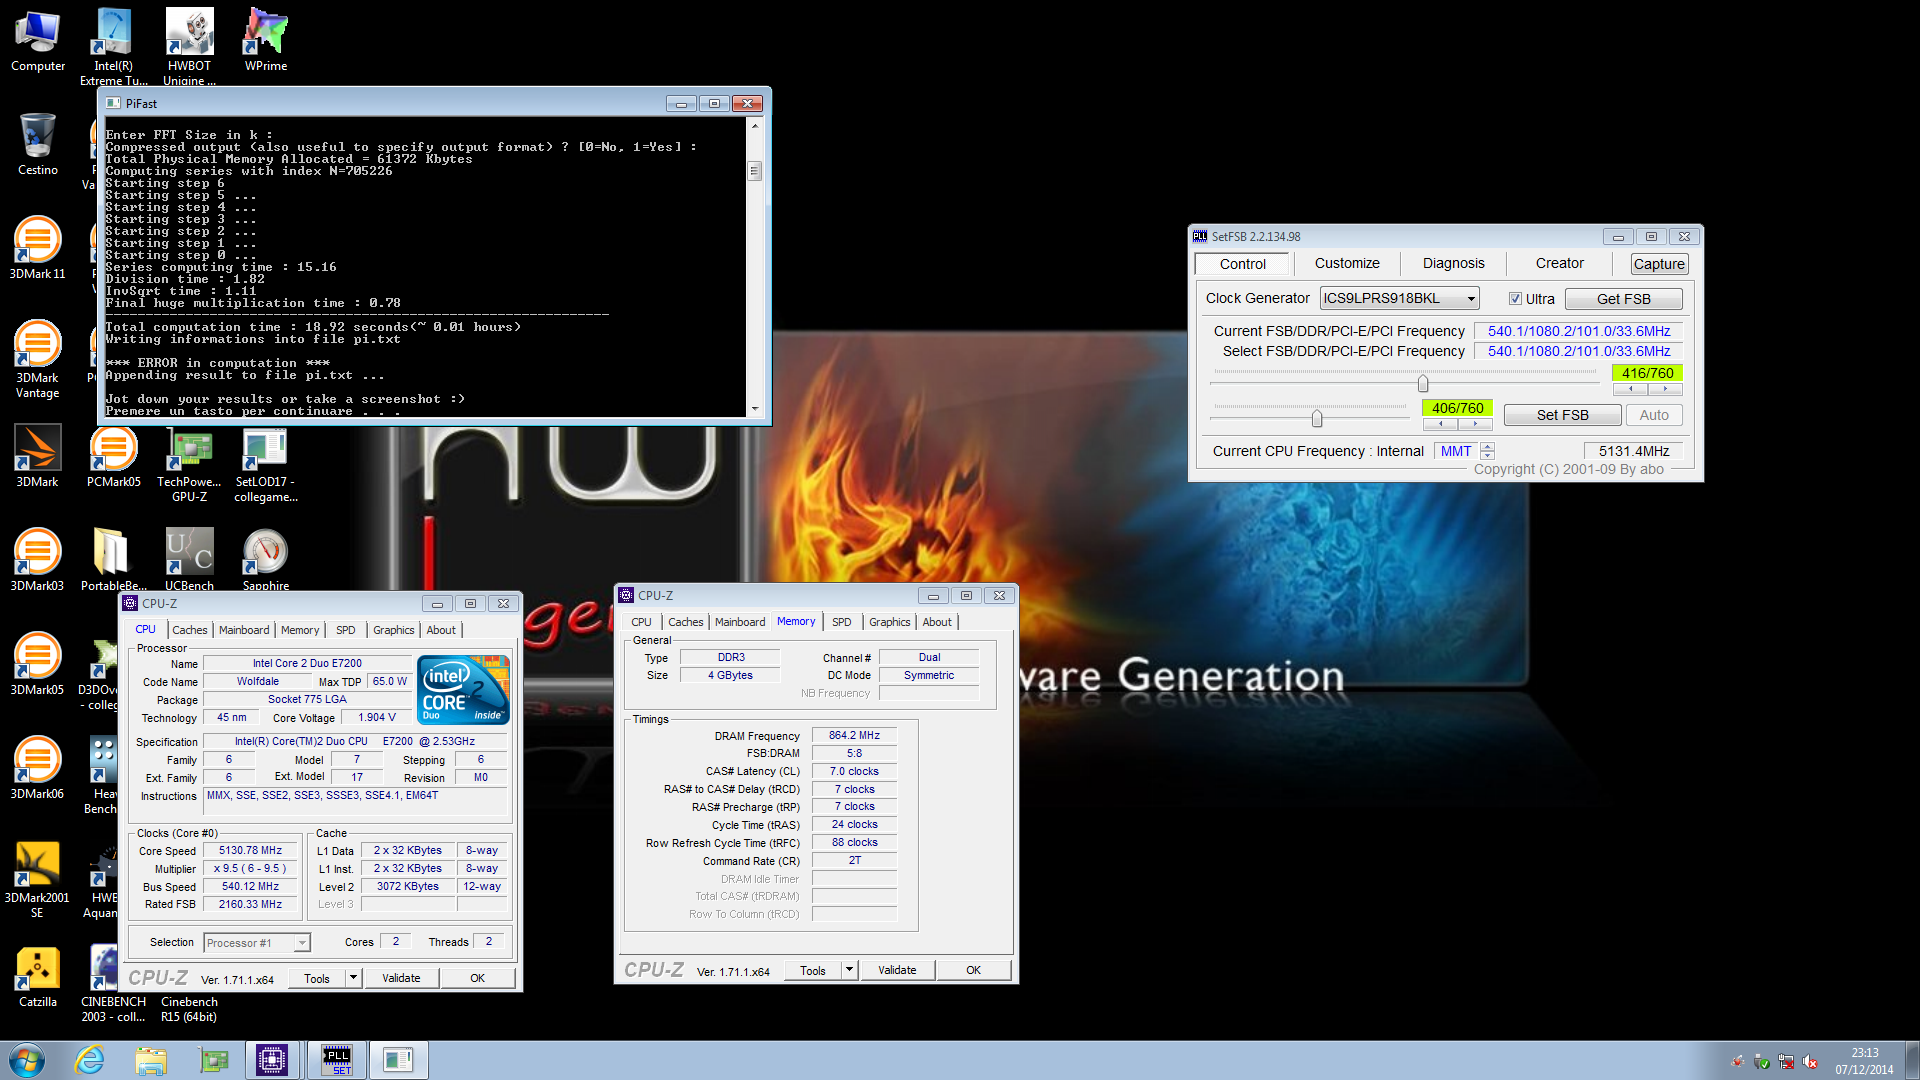The width and height of the screenshot is (1920, 1080).
Task: Launch the 3DMark desktop shortcut
Action: (x=38, y=456)
